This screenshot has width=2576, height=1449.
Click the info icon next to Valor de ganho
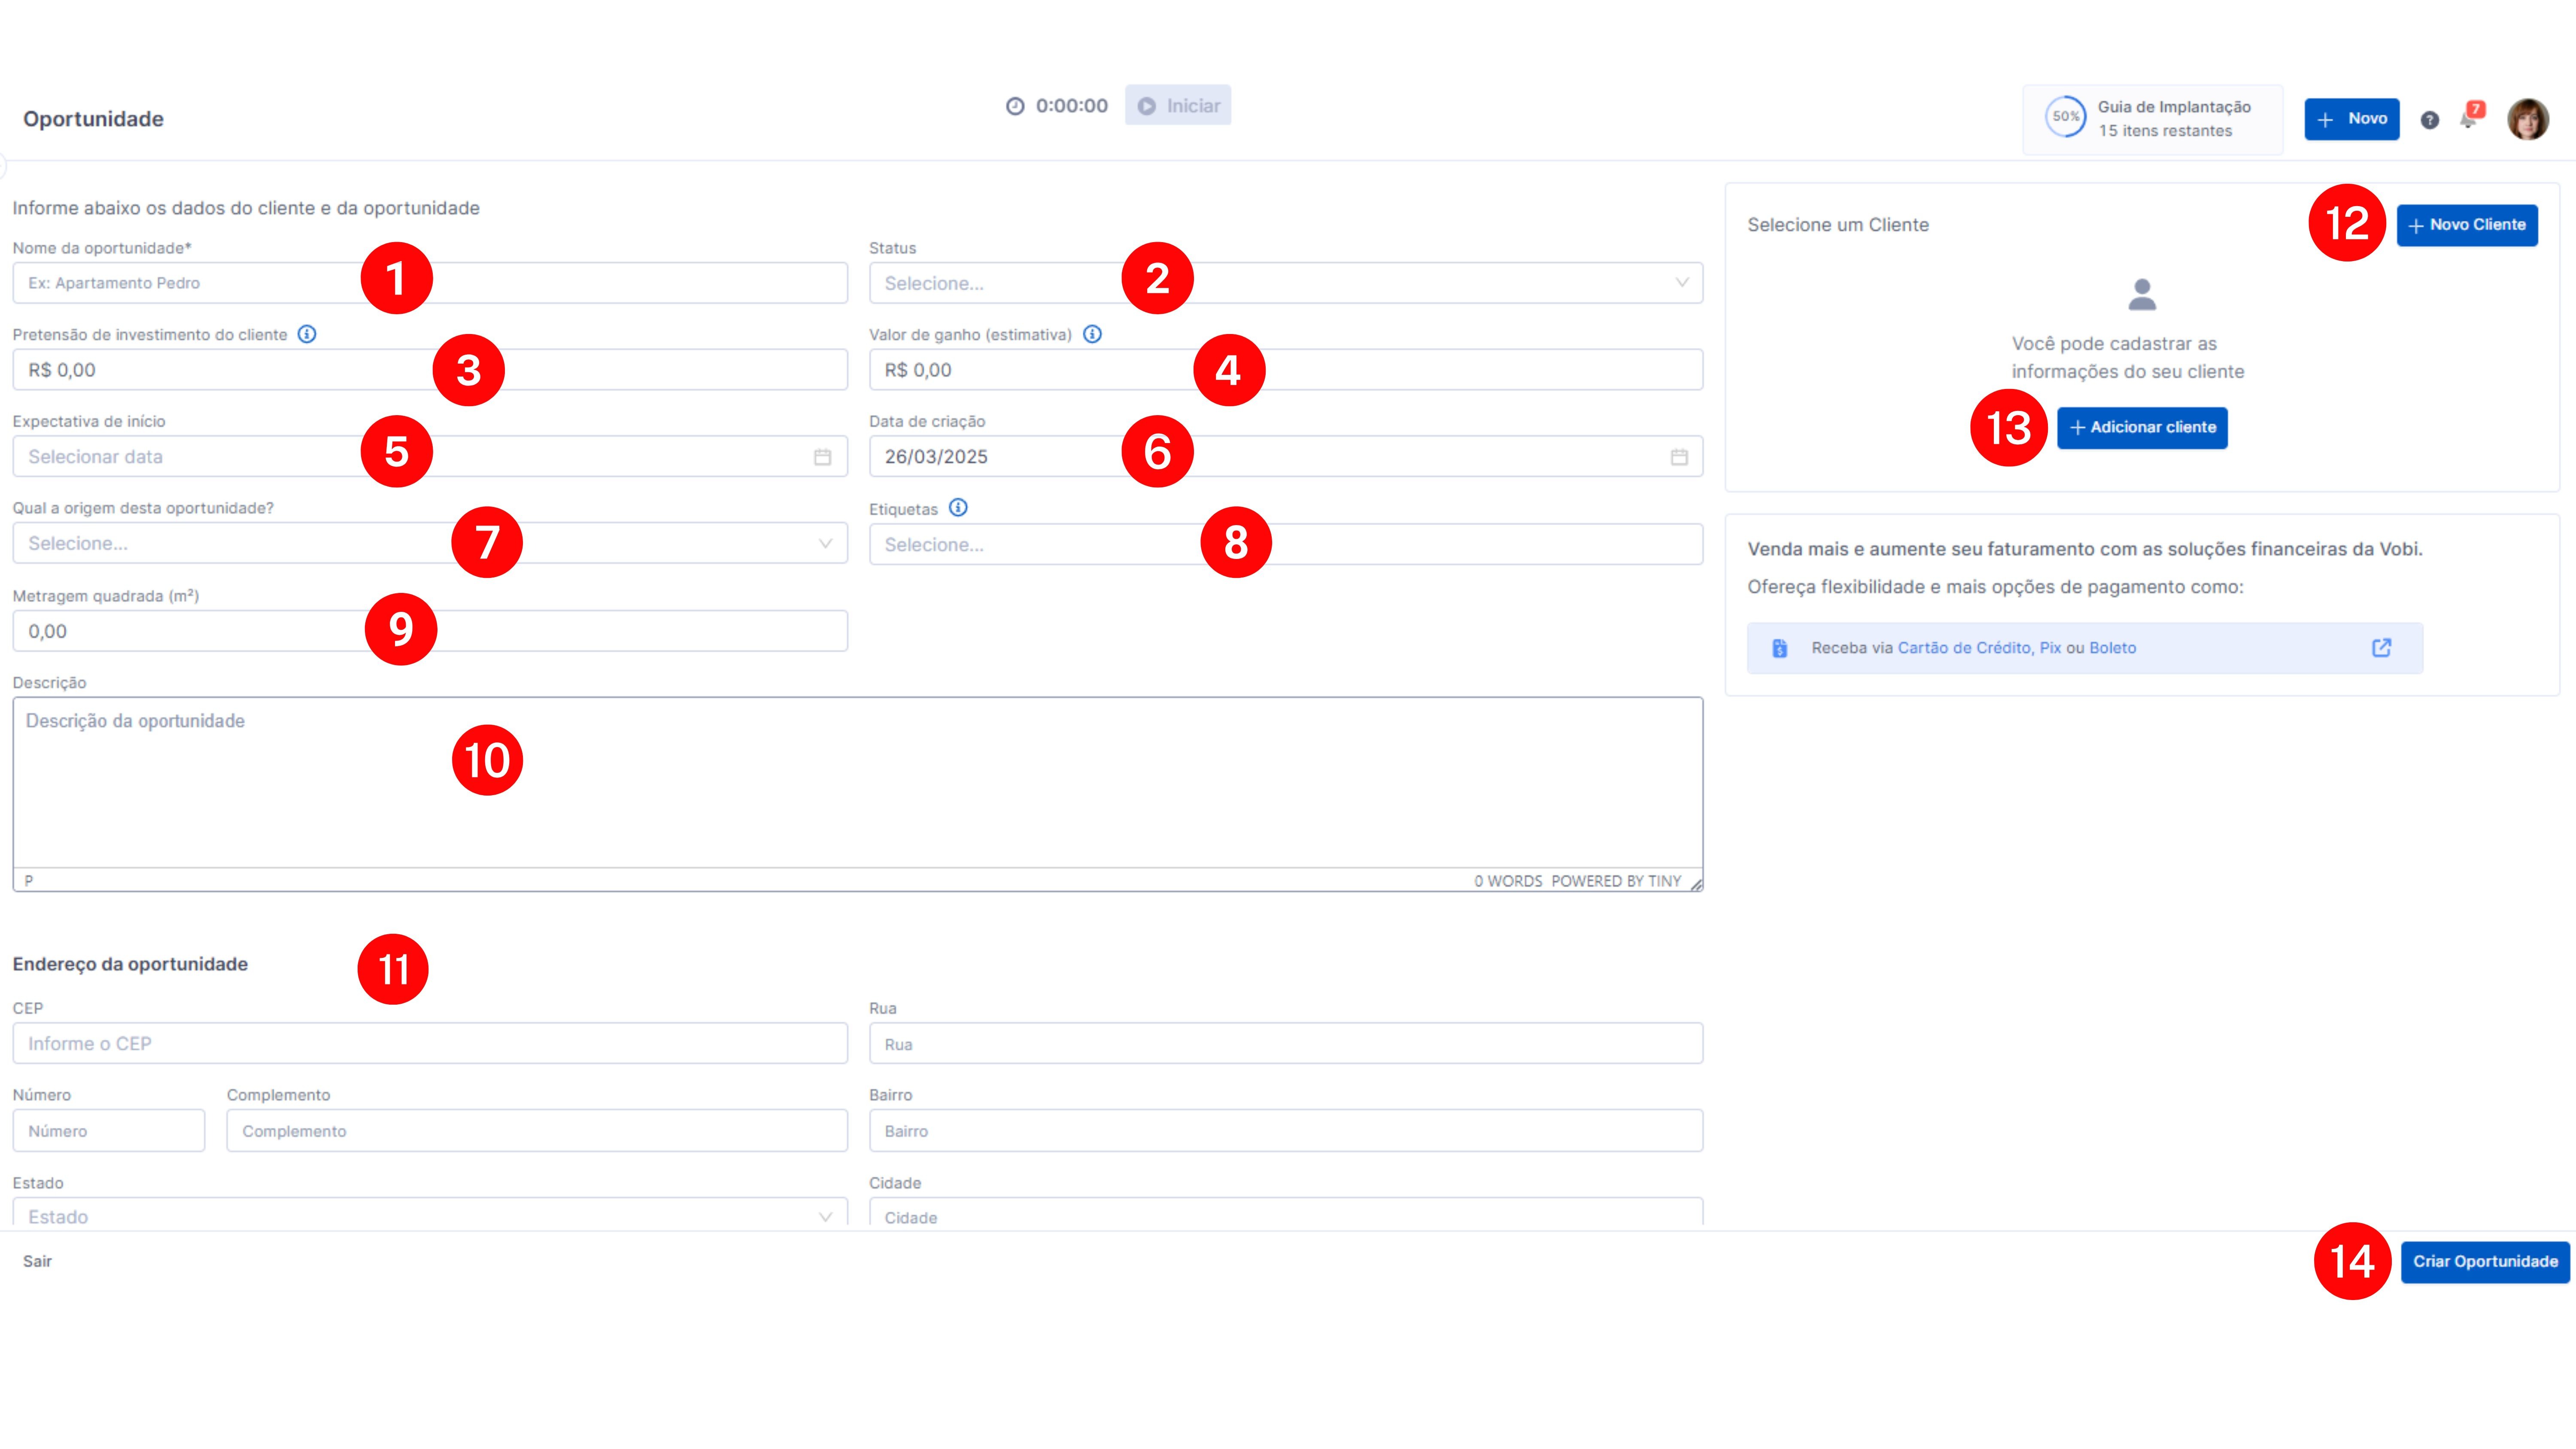tap(1092, 334)
